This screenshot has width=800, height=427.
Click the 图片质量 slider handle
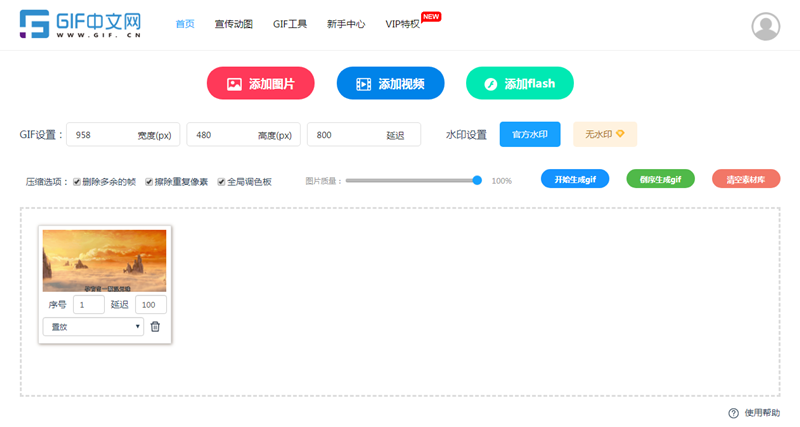(477, 180)
